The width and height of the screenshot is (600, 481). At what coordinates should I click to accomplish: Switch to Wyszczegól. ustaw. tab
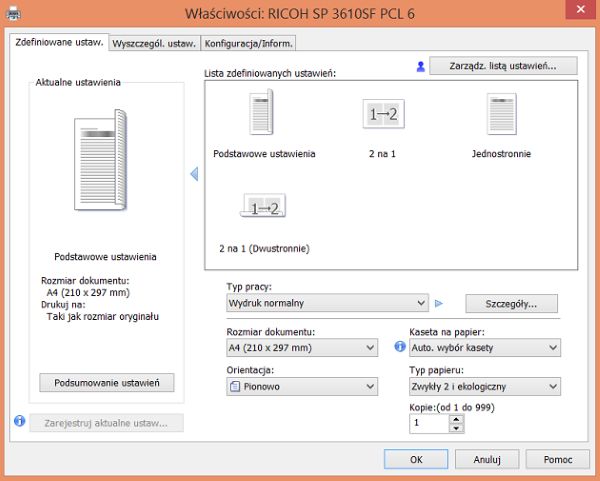click(154, 44)
